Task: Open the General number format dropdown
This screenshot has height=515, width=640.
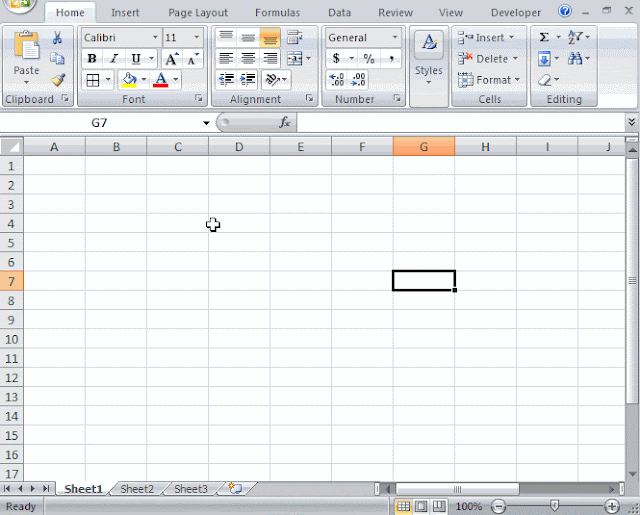Action: click(x=395, y=38)
